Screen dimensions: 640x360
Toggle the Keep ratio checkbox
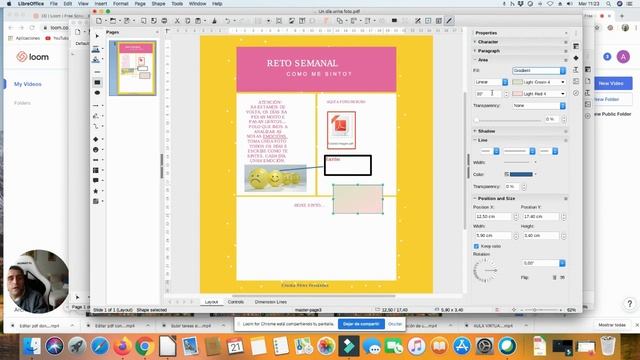pos(476,246)
